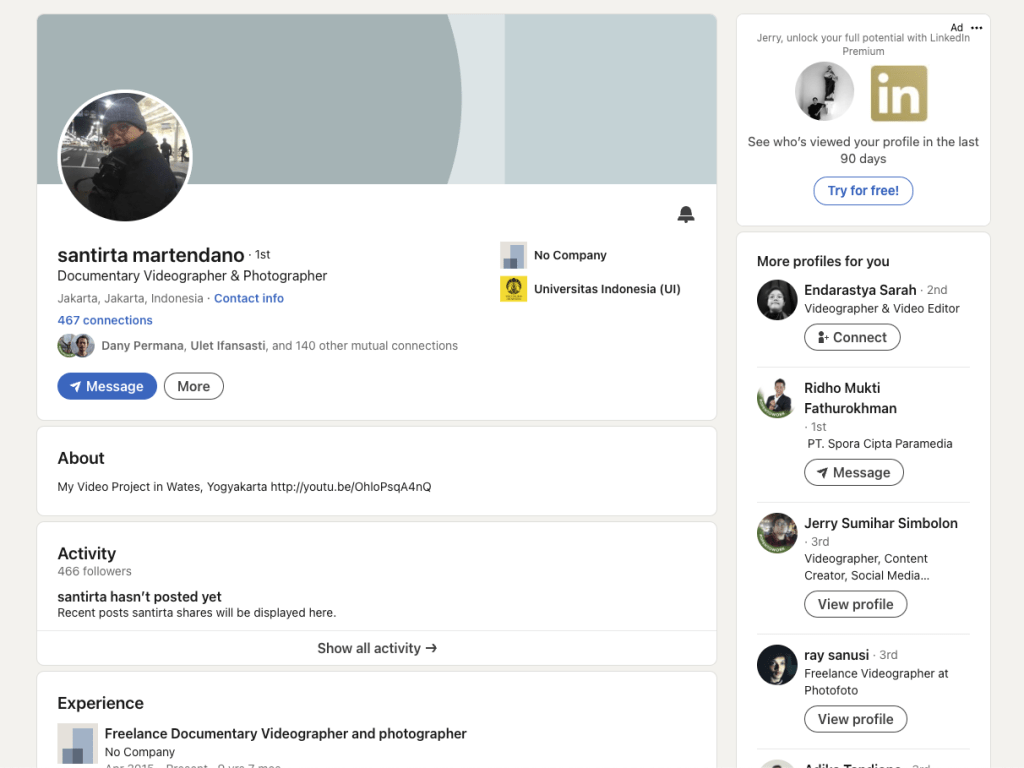Open the Freelance Documentary Videographer experience entry

[285, 733]
